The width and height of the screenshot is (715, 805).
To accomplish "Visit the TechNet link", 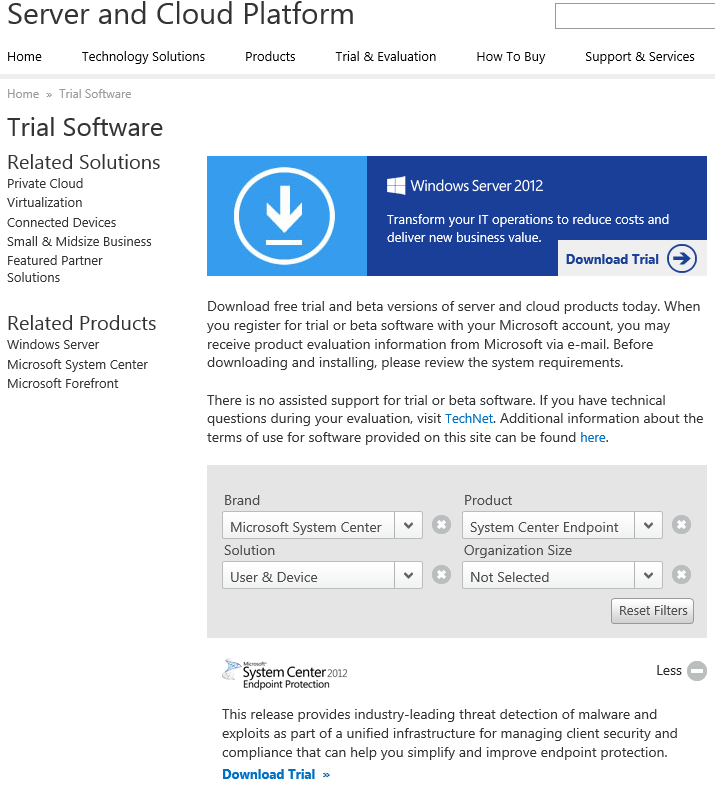I will (x=469, y=418).
